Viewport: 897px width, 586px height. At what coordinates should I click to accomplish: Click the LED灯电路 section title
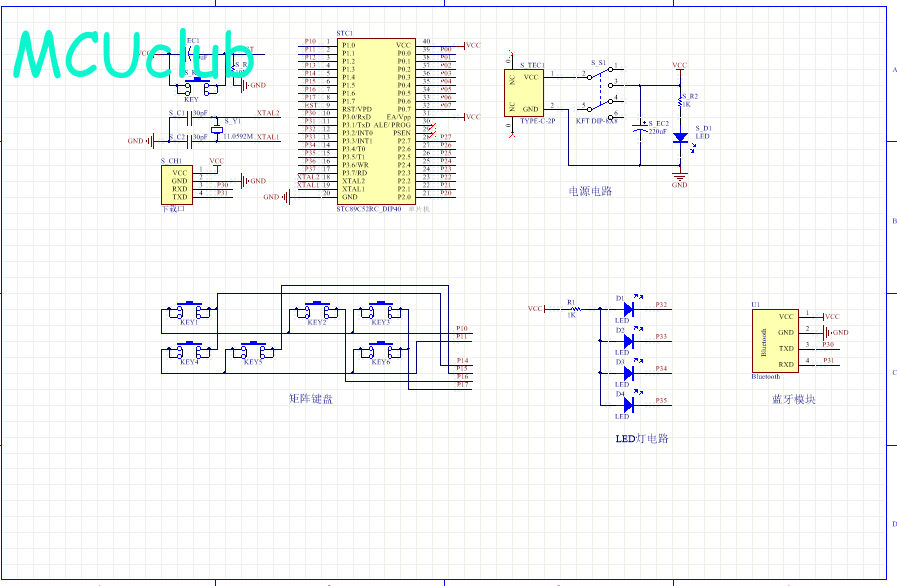pos(642,438)
